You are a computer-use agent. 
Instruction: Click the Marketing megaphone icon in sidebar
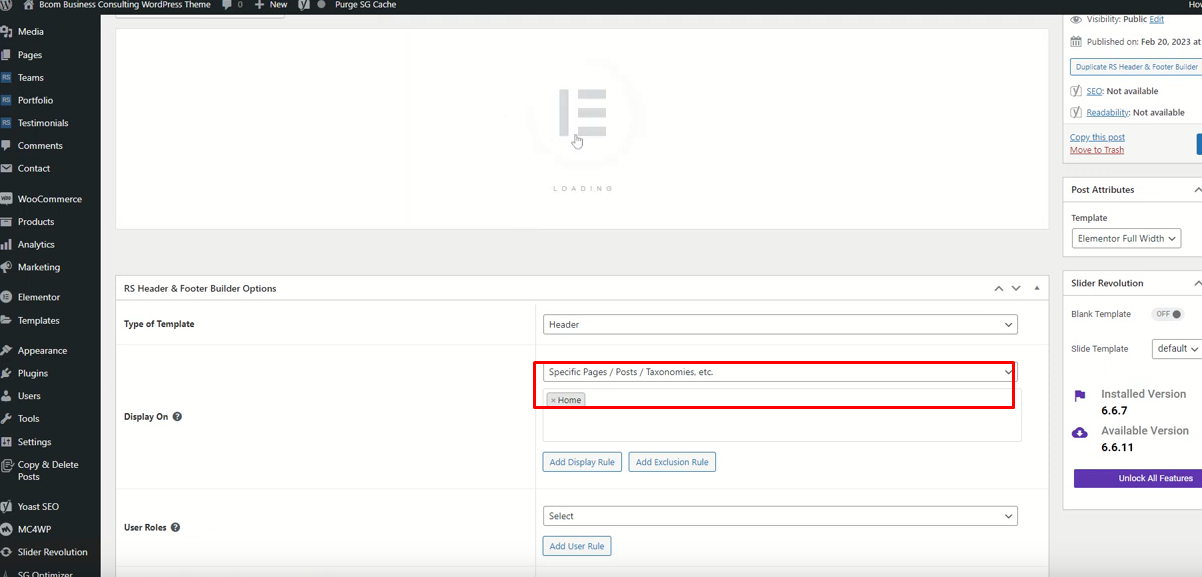(7, 267)
